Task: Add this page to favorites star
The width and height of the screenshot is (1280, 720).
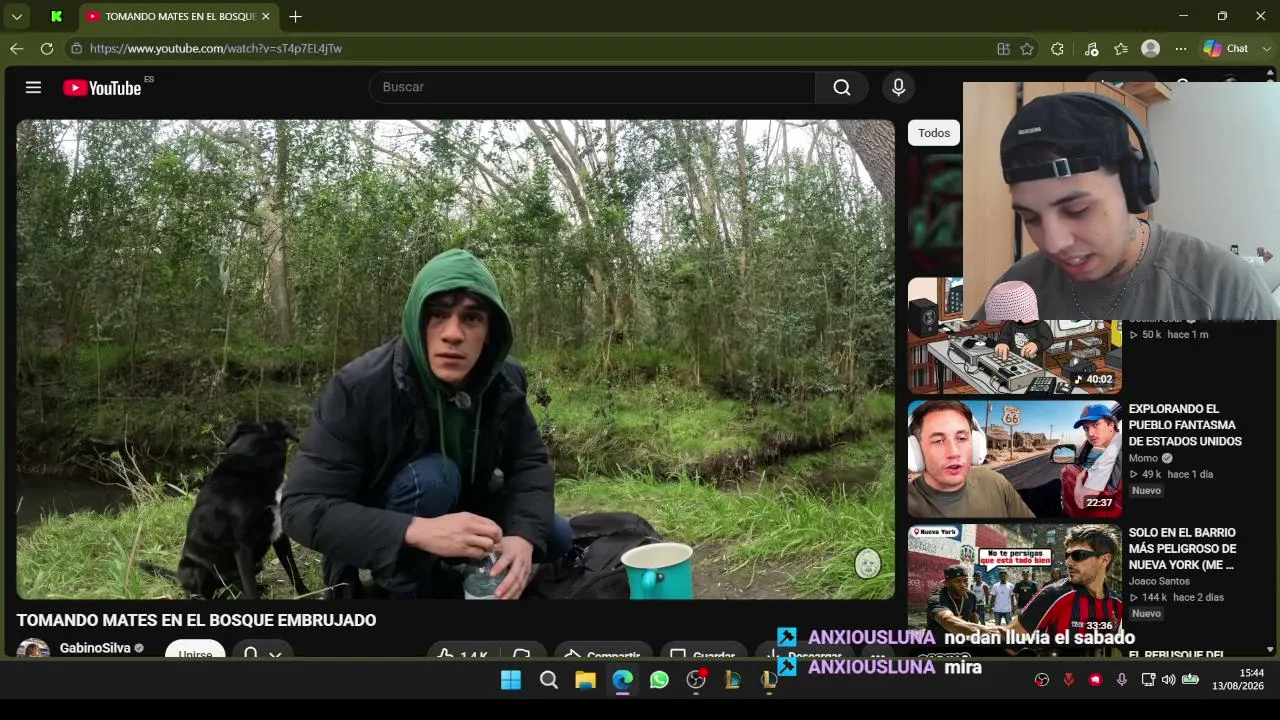Action: click(x=1027, y=48)
